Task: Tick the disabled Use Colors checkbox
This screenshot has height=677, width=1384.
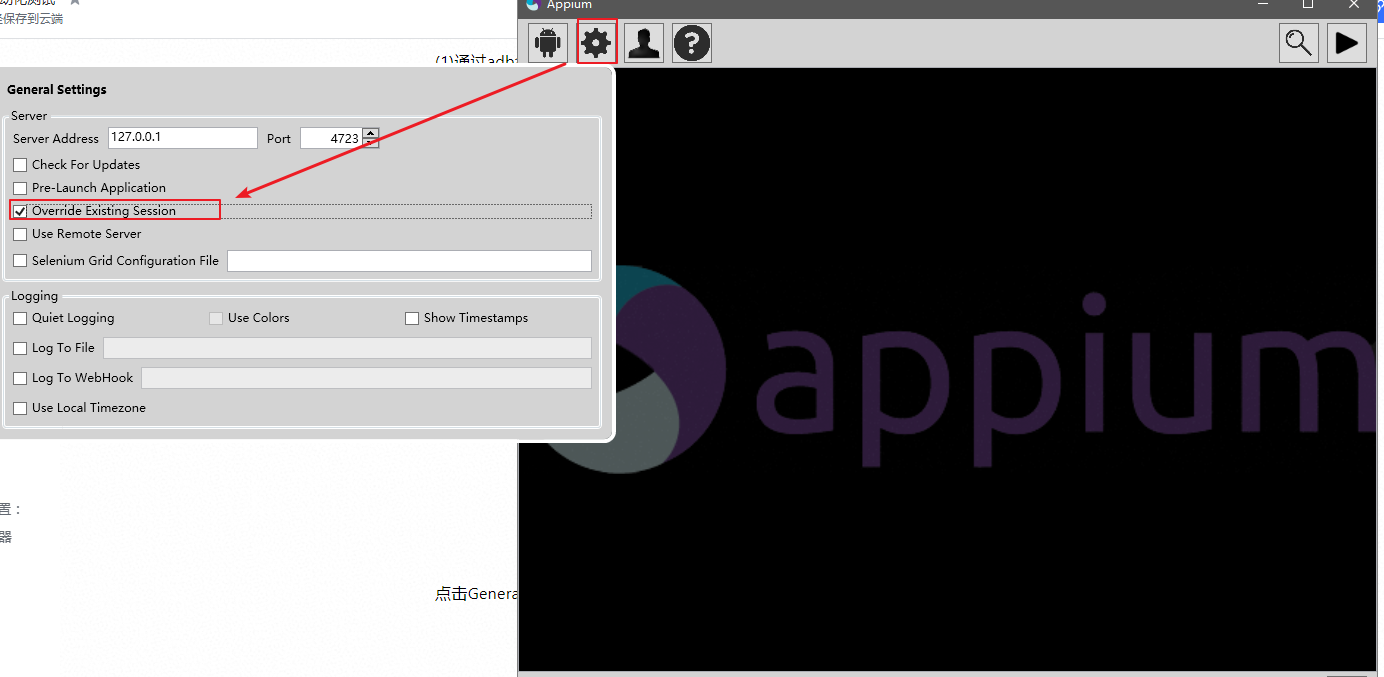Action: [216, 318]
